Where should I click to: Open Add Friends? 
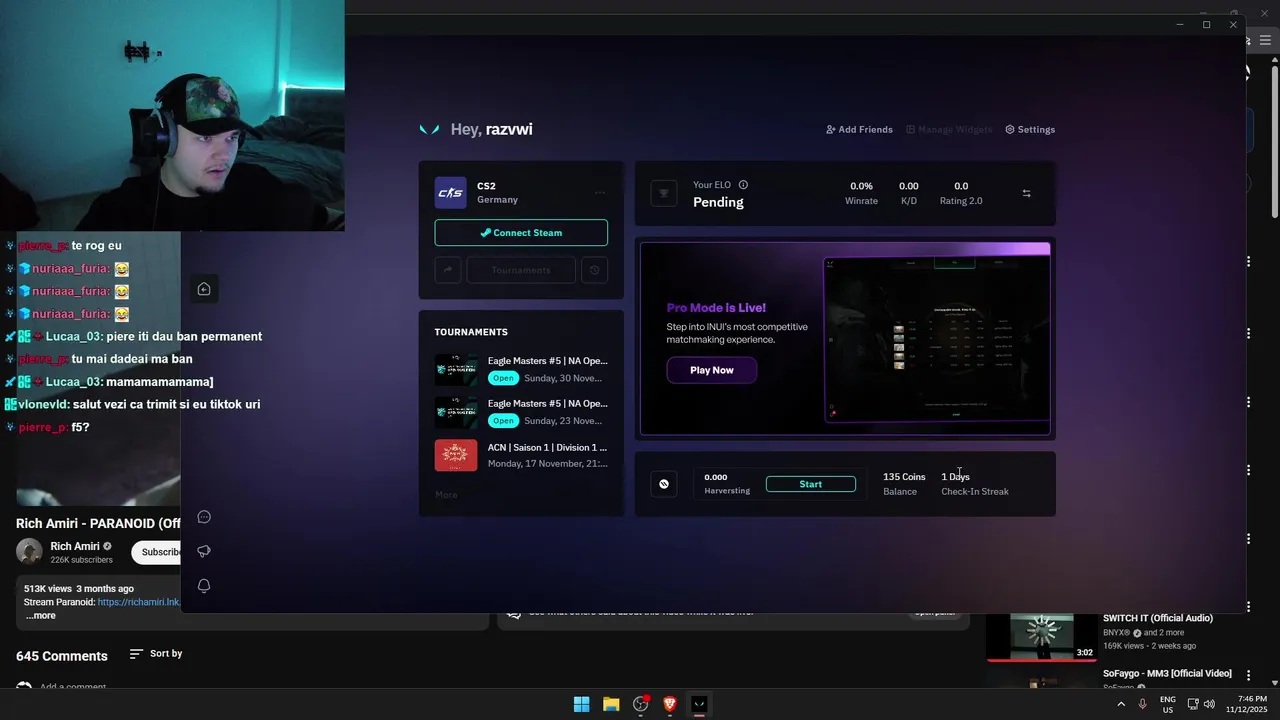(859, 129)
